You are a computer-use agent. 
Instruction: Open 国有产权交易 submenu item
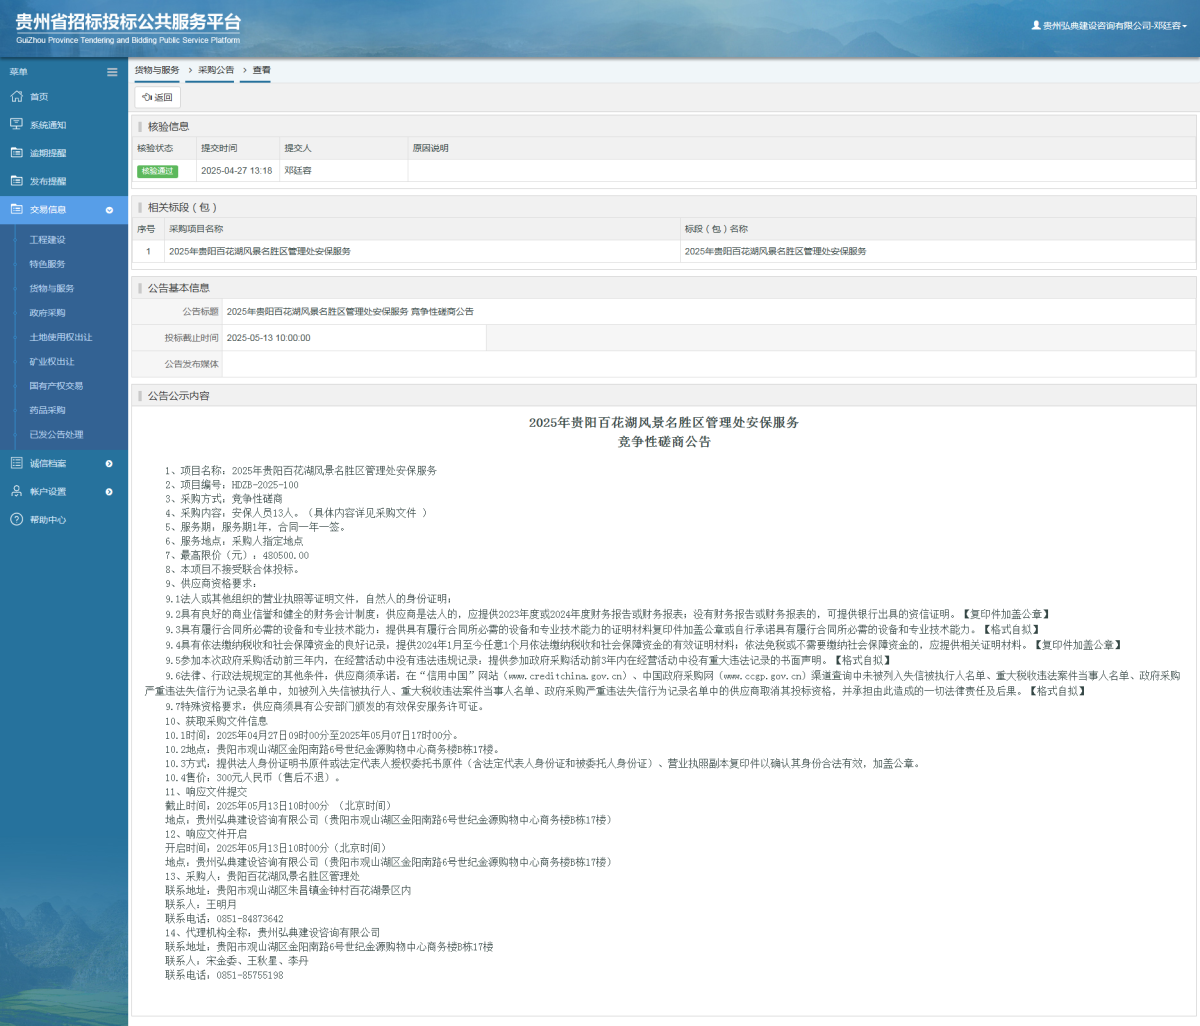point(56,386)
